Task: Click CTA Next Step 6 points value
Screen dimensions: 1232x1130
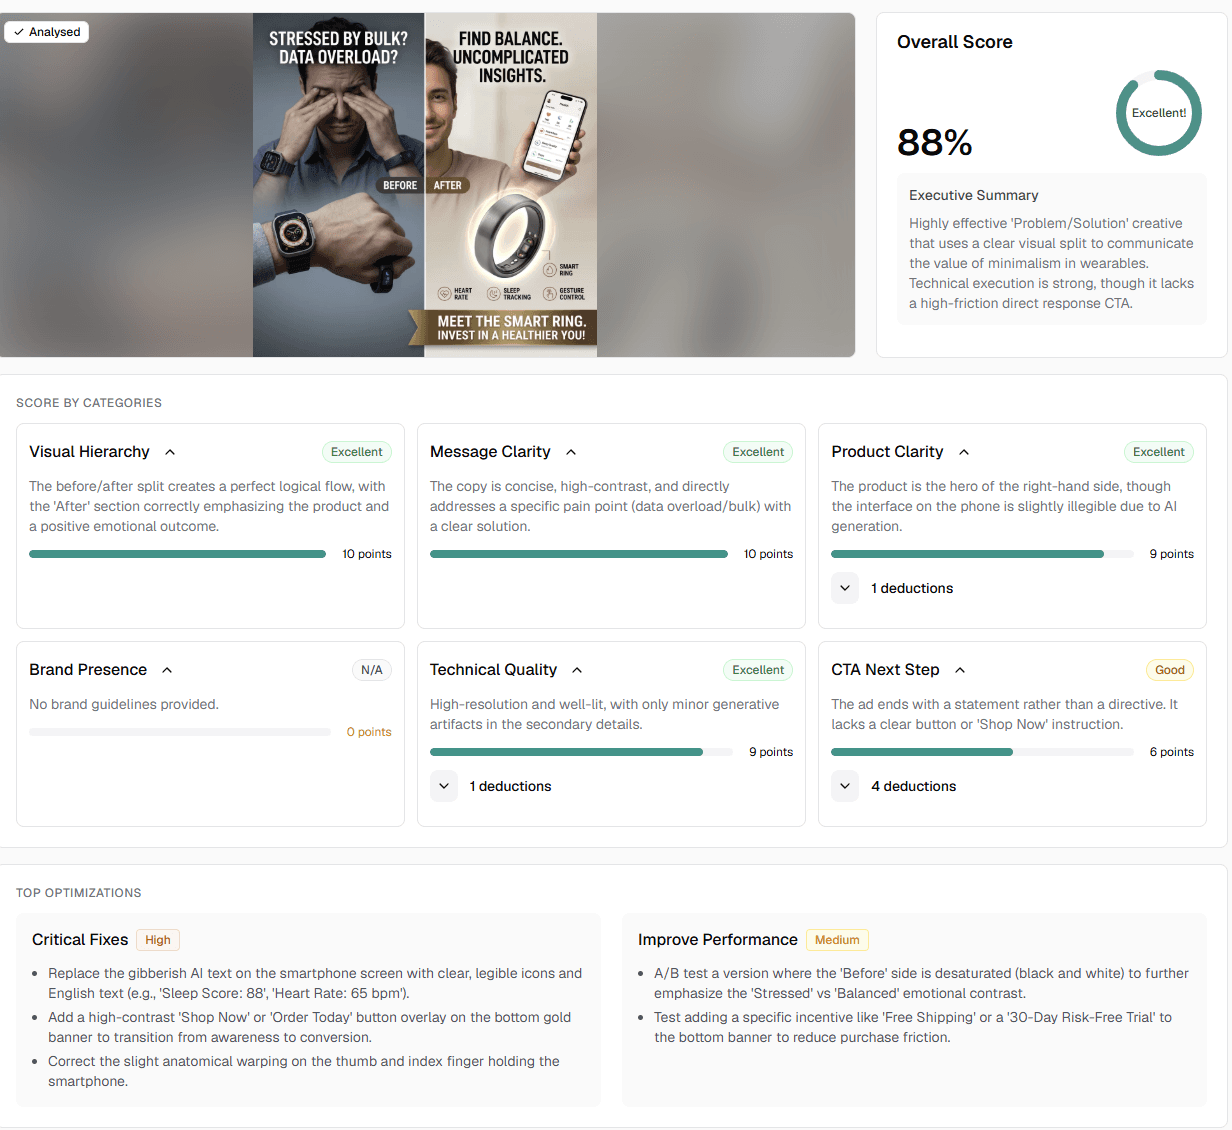Action: point(1172,752)
